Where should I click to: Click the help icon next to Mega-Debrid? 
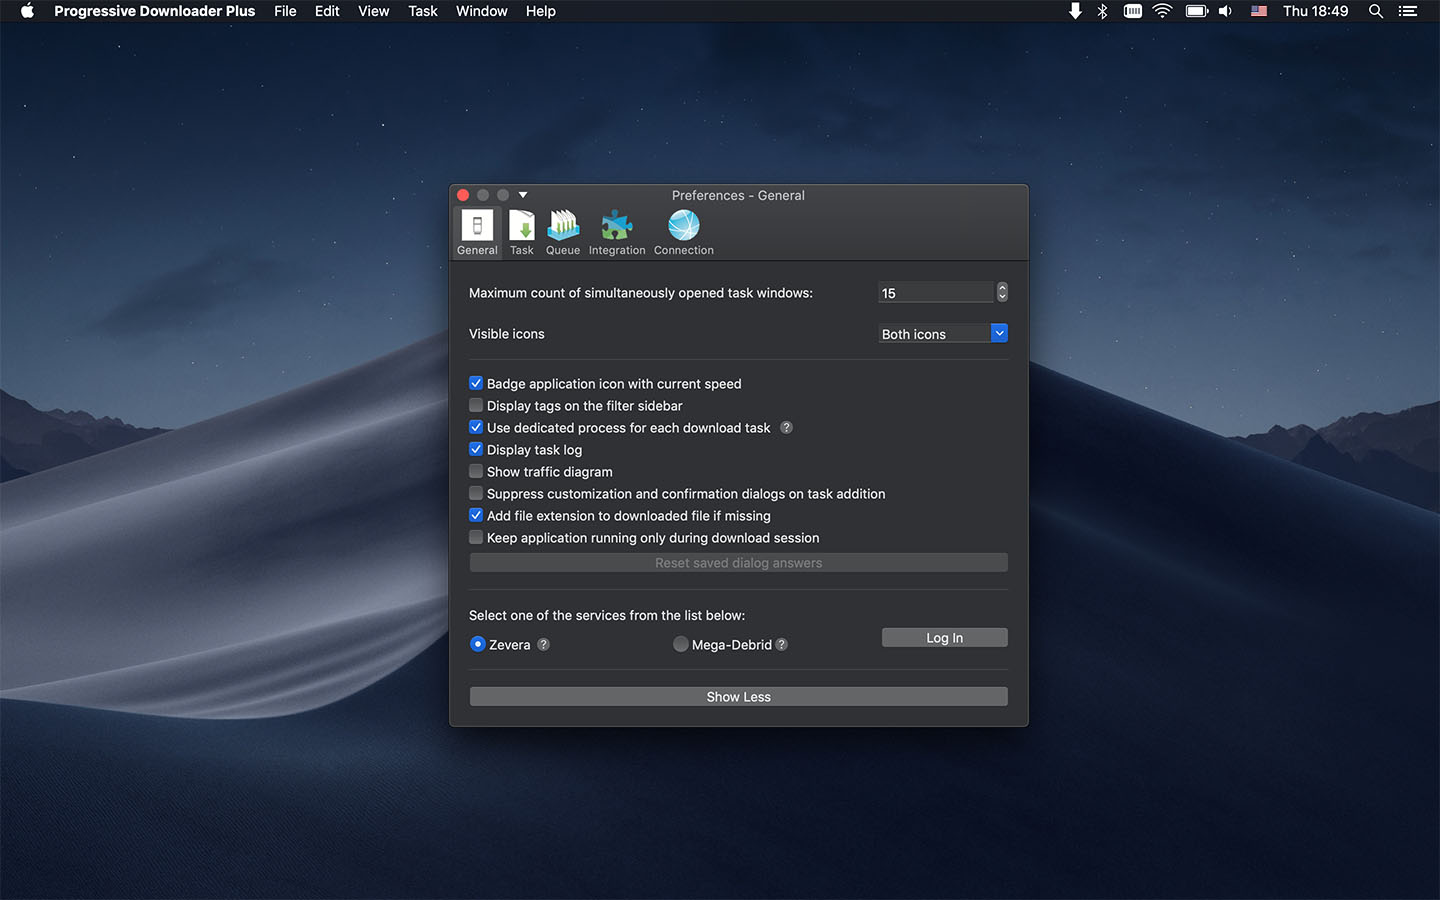point(782,645)
